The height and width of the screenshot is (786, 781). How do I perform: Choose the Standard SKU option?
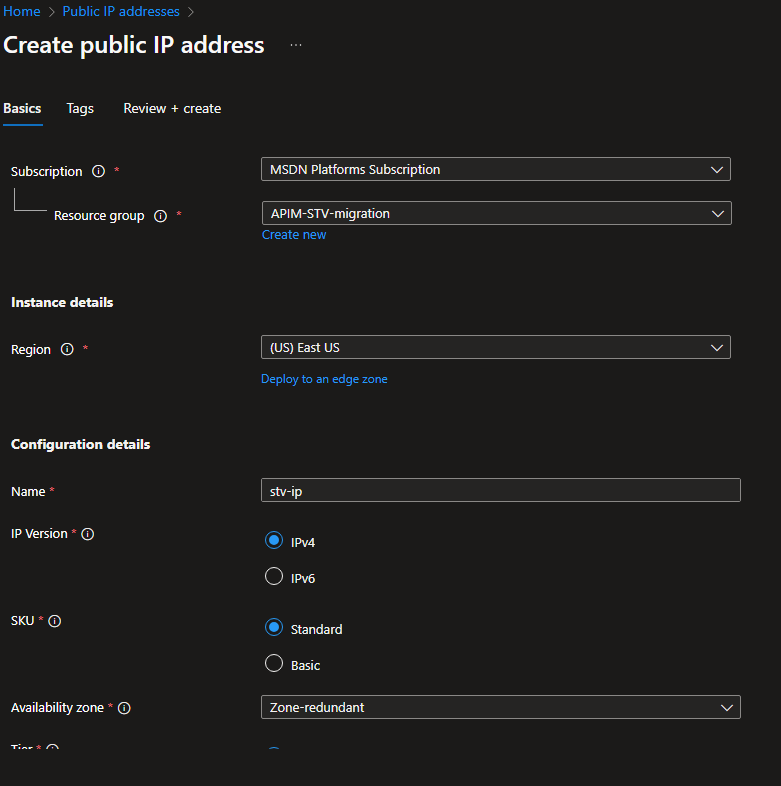(x=274, y=628)
